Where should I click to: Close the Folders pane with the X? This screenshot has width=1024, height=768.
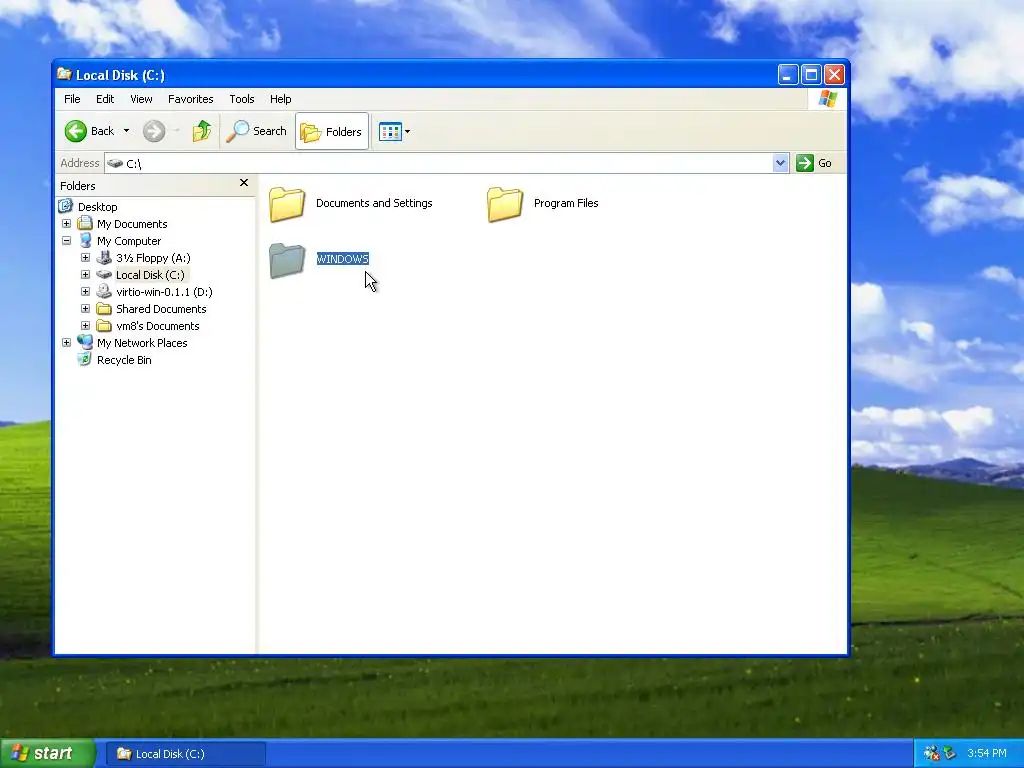pyautogui.click(x=244, y=183)
